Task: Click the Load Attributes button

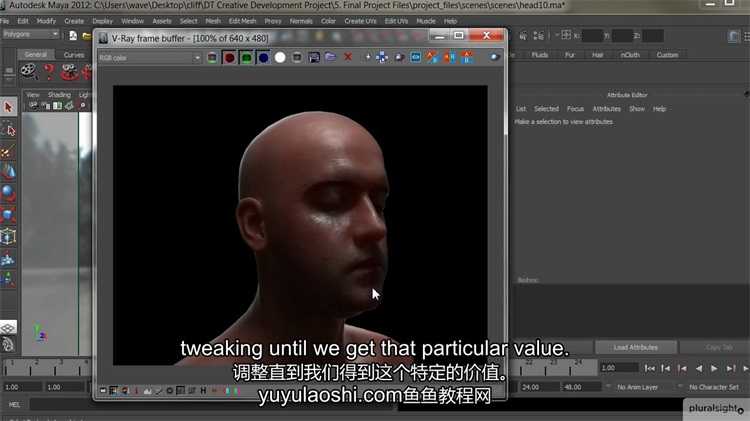Action: 636,347
